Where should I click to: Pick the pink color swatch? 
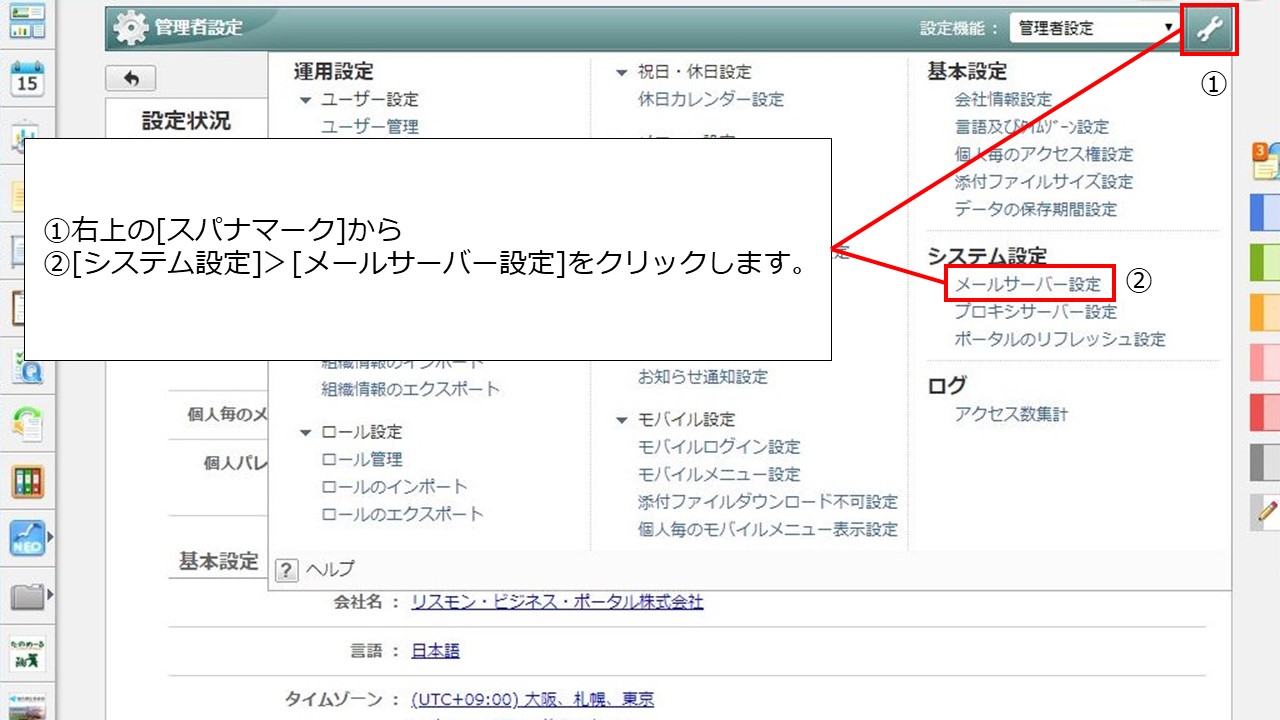coord(1266,362)
